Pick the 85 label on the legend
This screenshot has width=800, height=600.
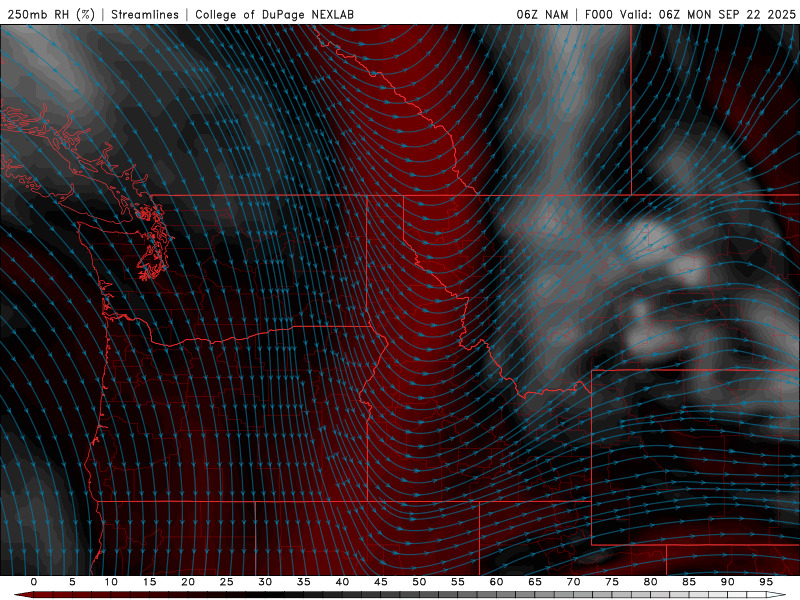click(x=689, y=582)
